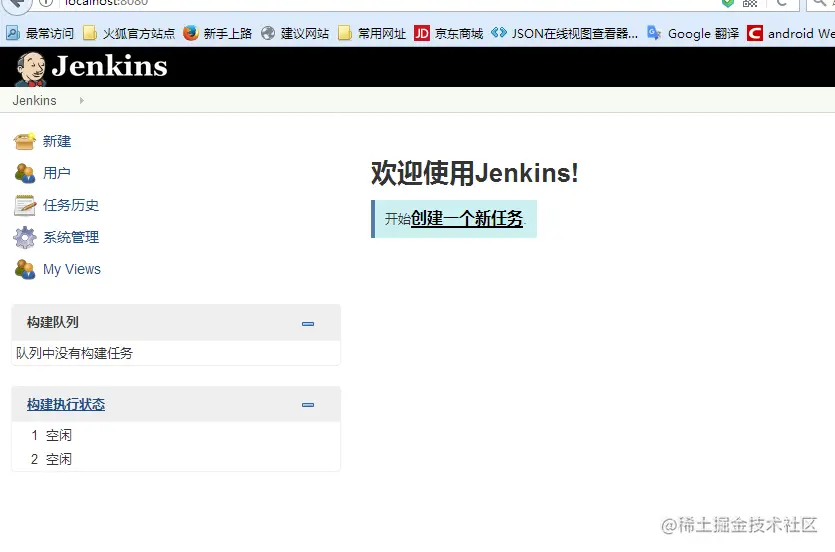Click the 用户 people icon

tap(24, 173)
